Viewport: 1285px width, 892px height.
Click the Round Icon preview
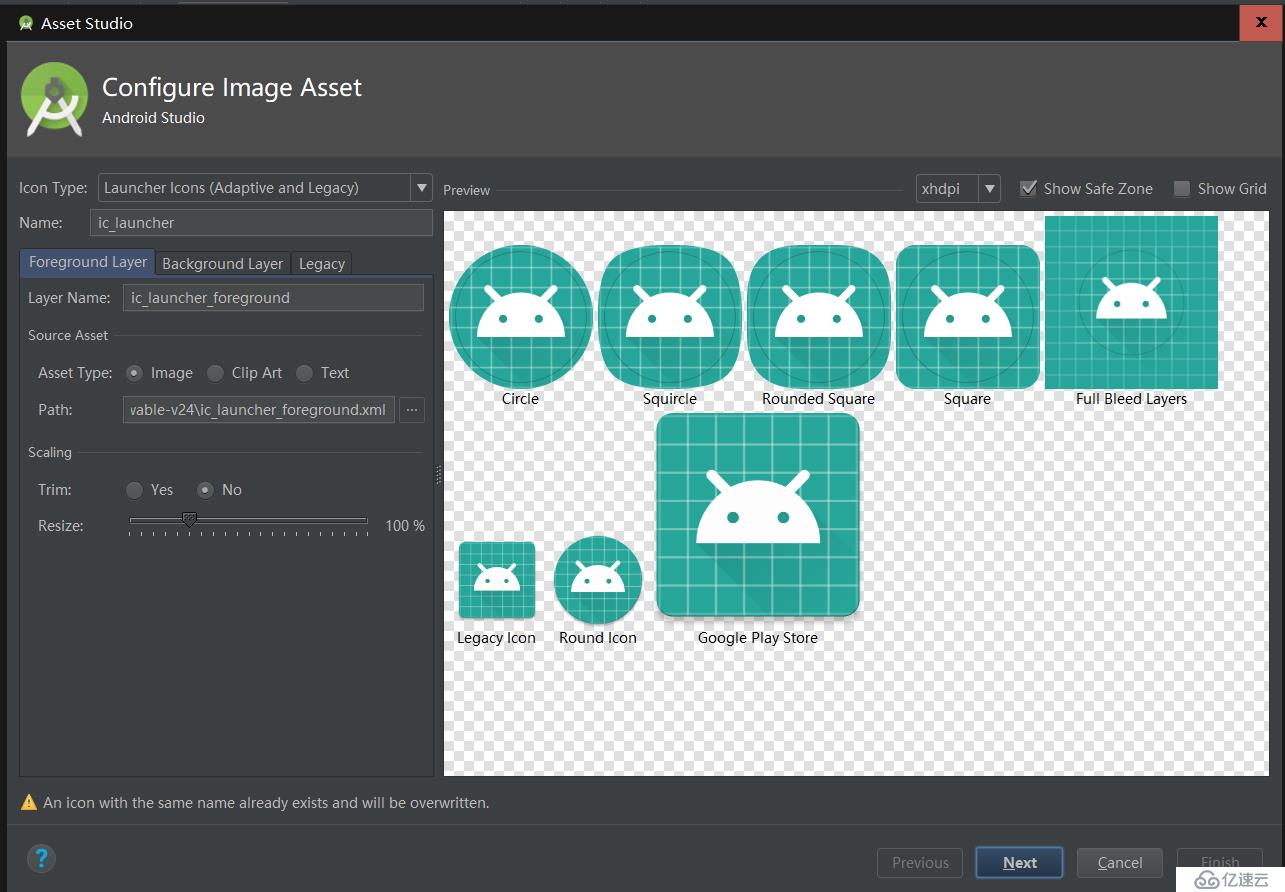(x=598, y=581)
